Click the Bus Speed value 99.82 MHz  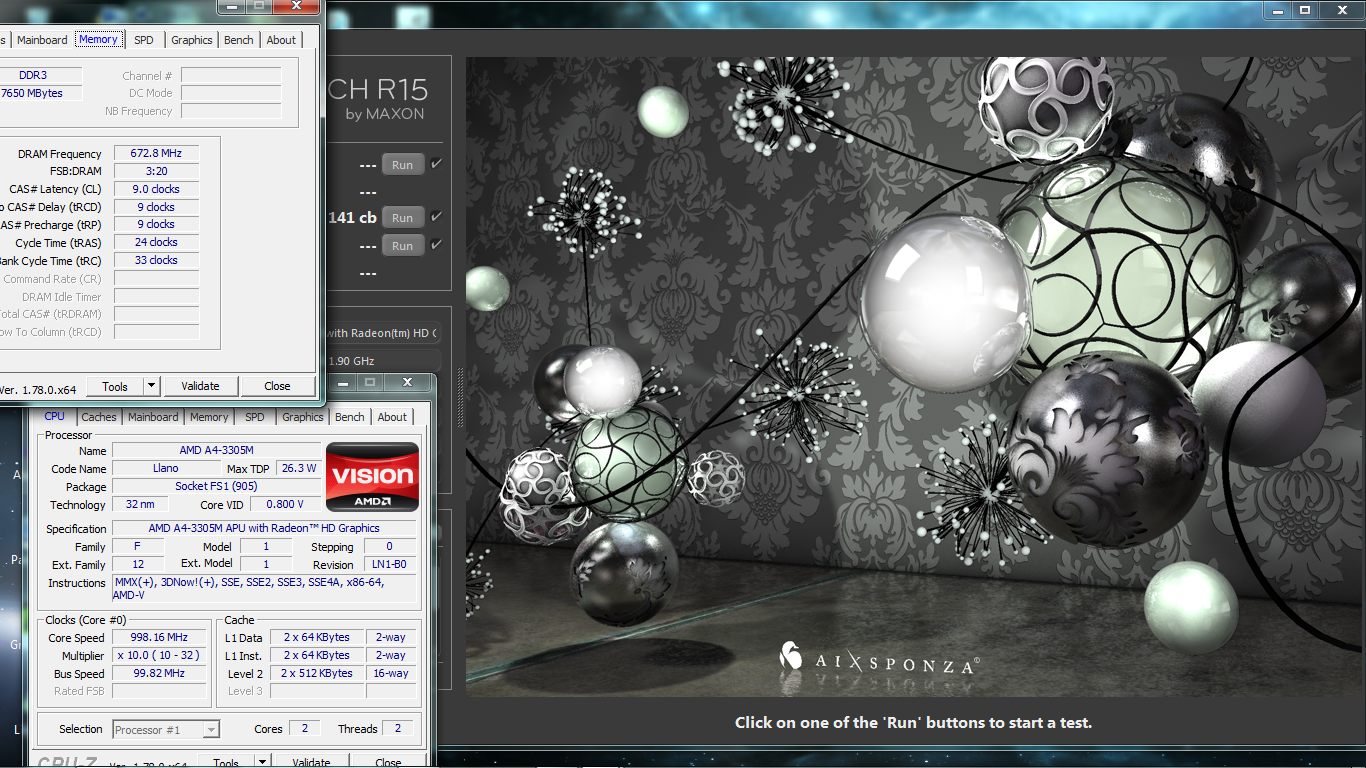(x=160, y=673)
